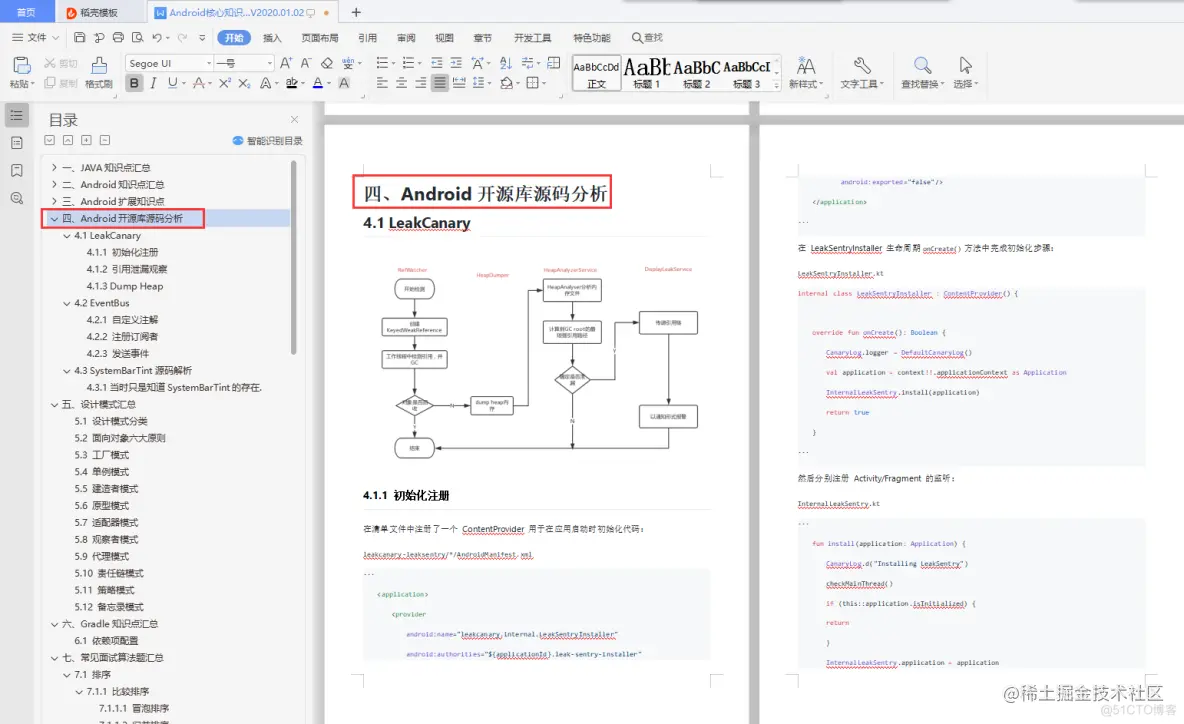Open the search panel in left sidebar
The width and height of the screenshot is (1184, 724).
pyautogui.click(x=15, y=198)
